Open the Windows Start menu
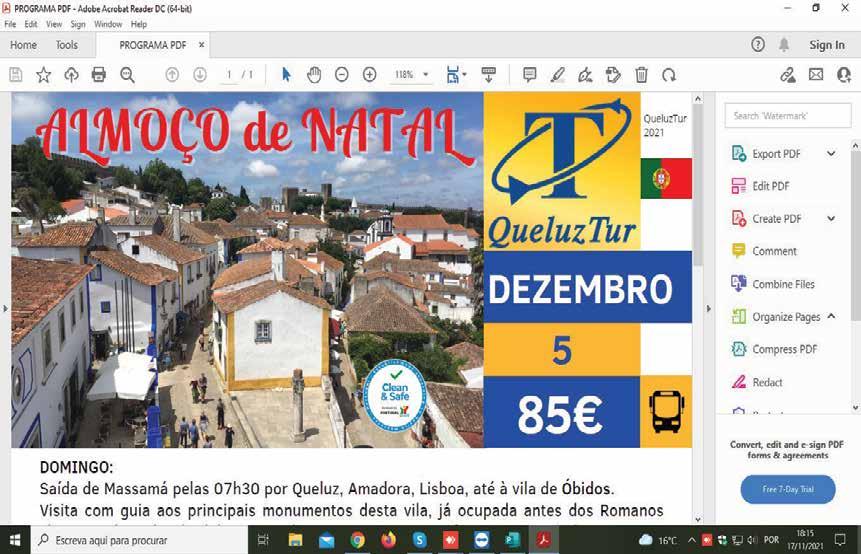 pyautogui.click(x=15, y=540)
